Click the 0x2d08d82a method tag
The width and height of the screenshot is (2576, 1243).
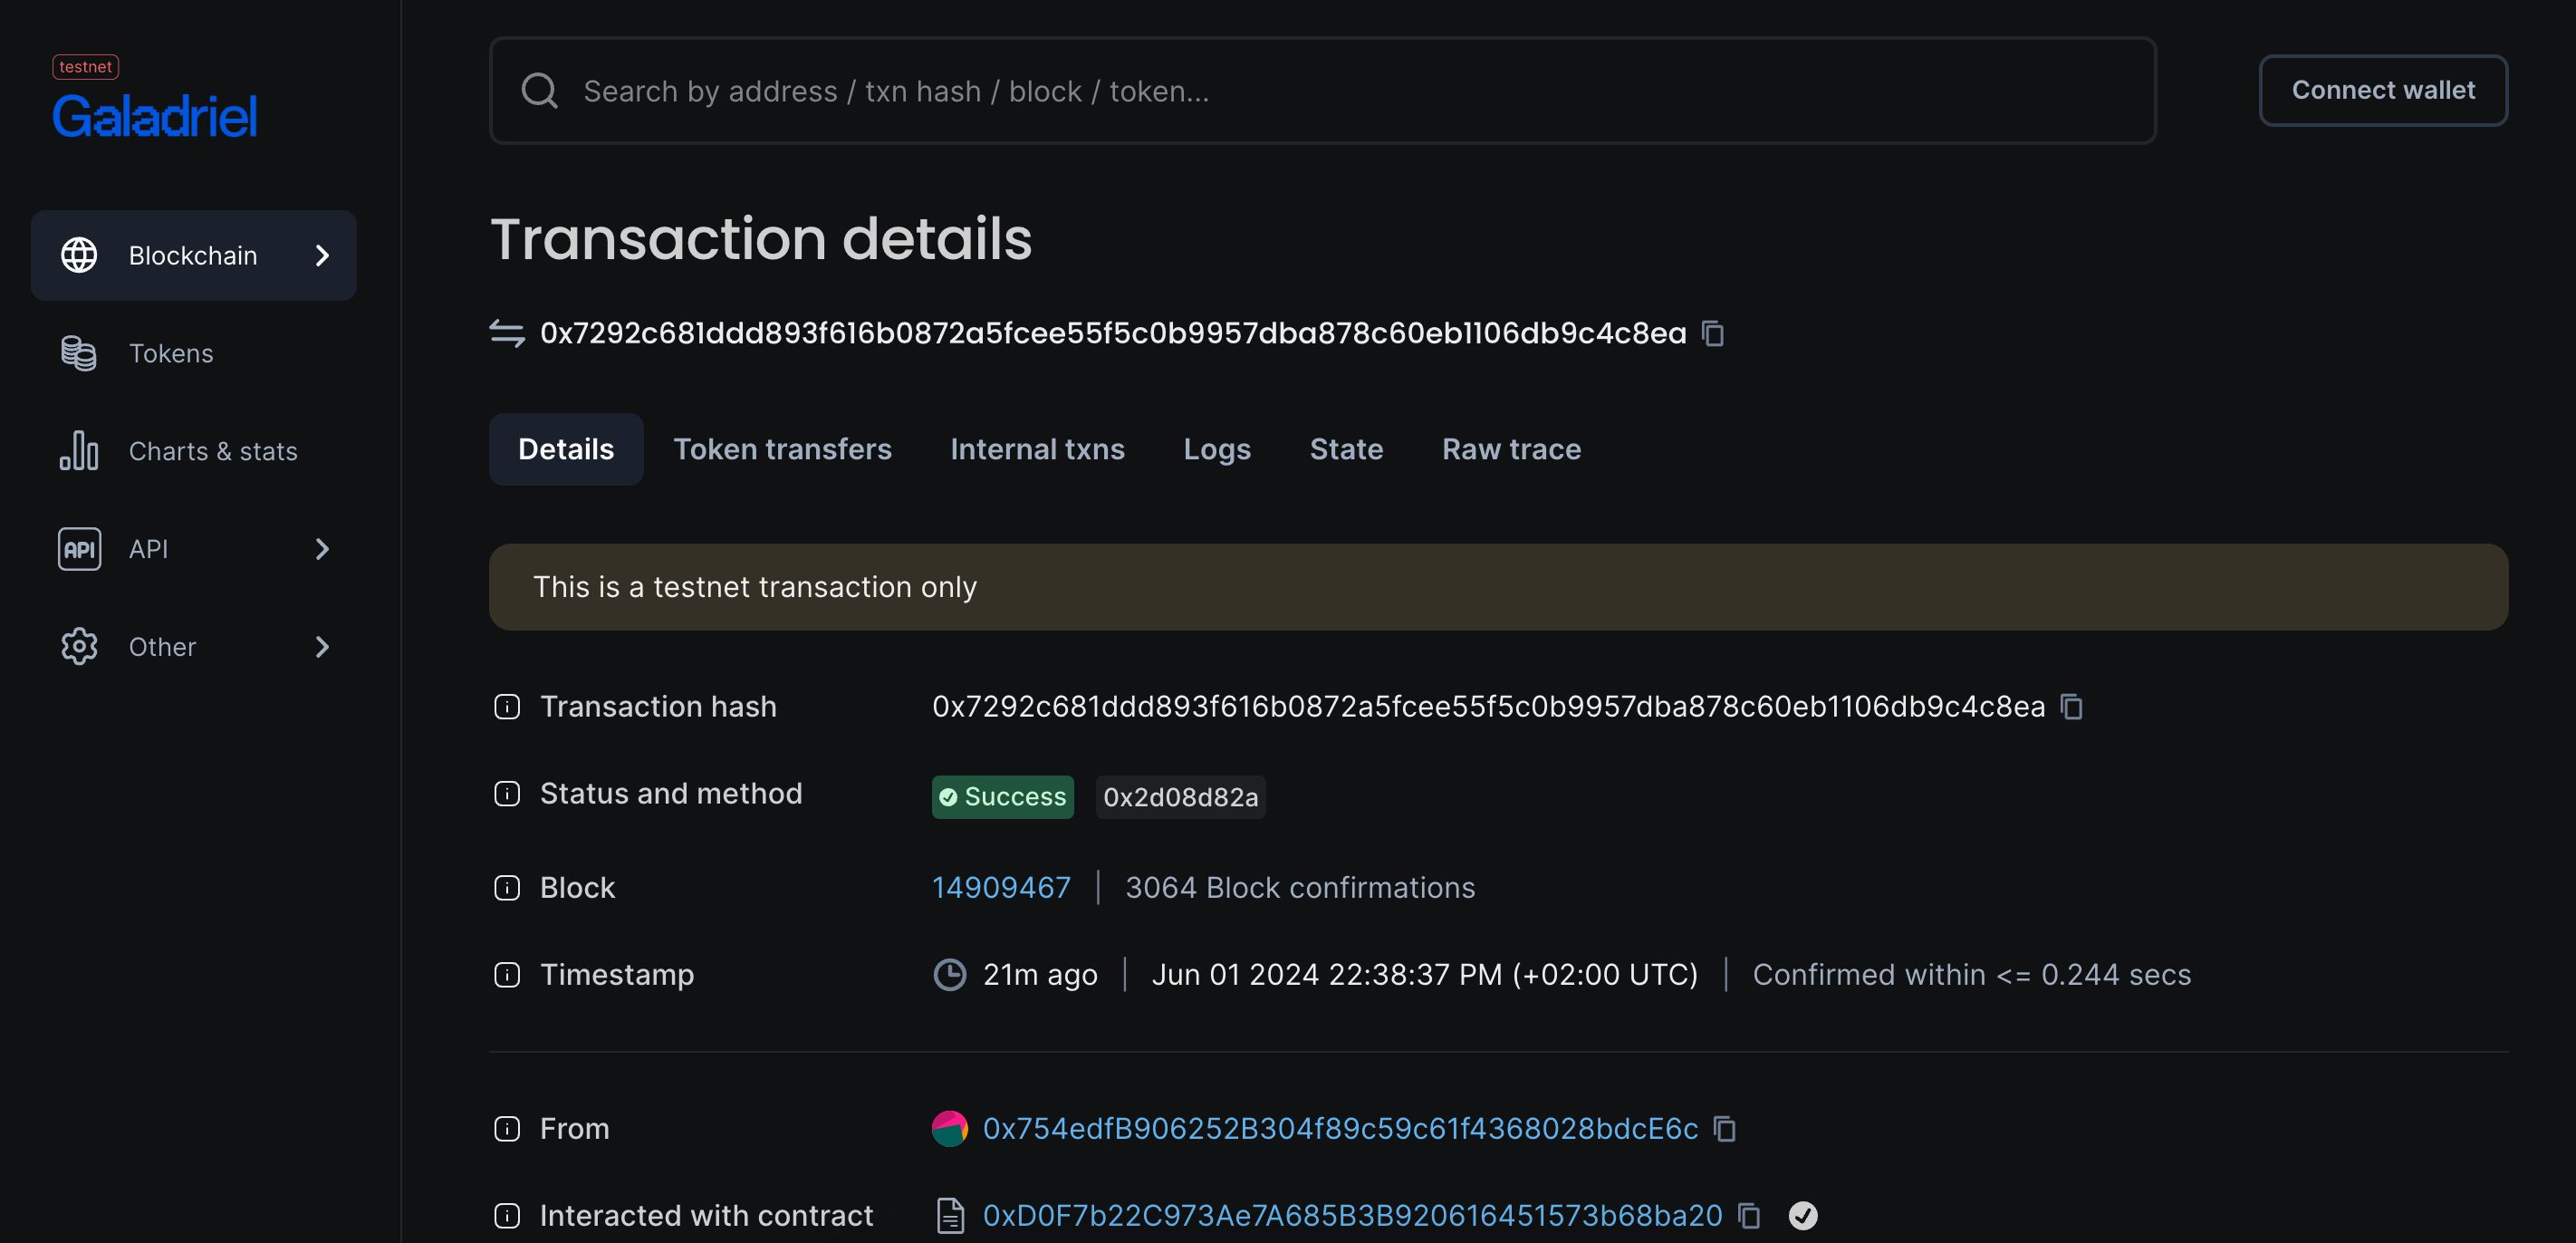pyautogui.click(x=1181, y=797)
